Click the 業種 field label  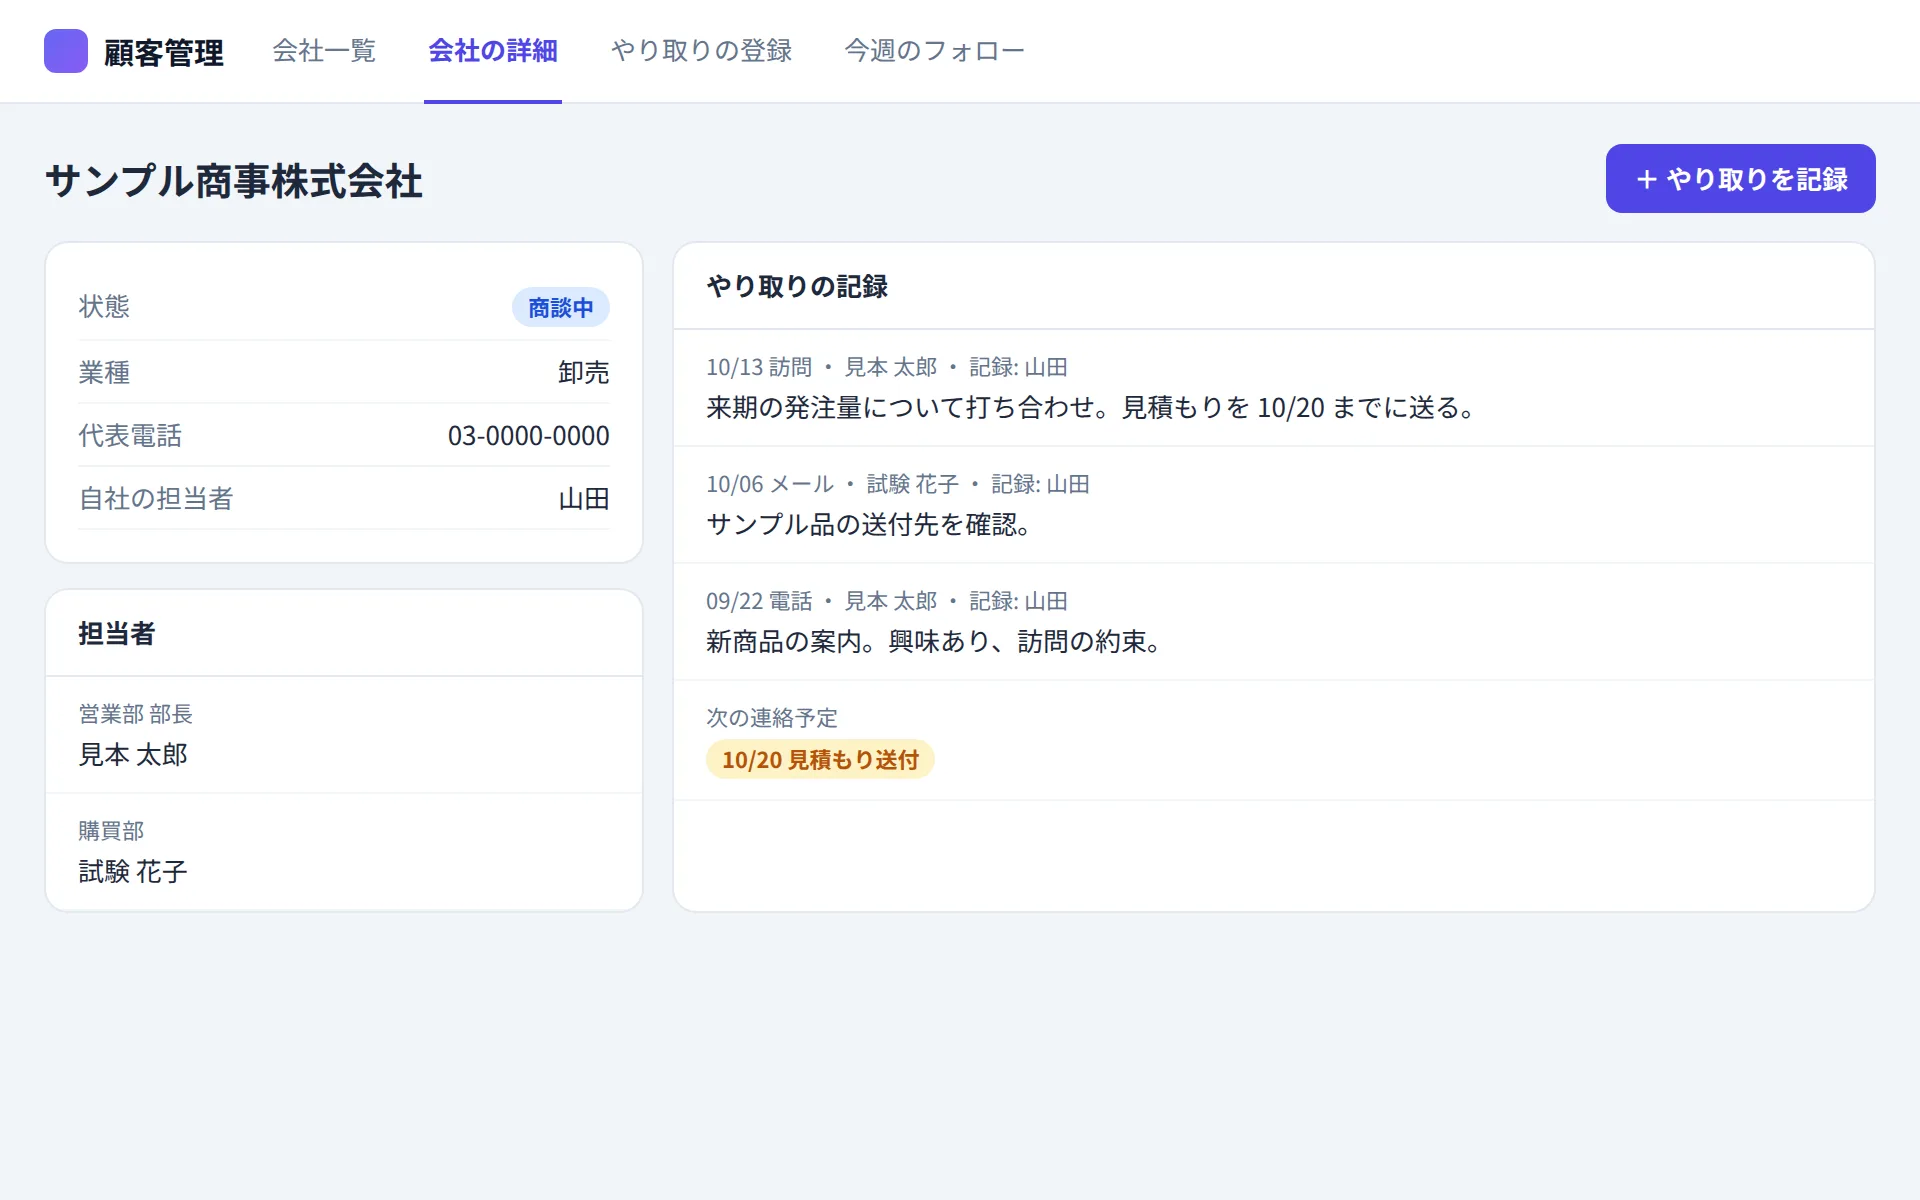click(104, 372)
